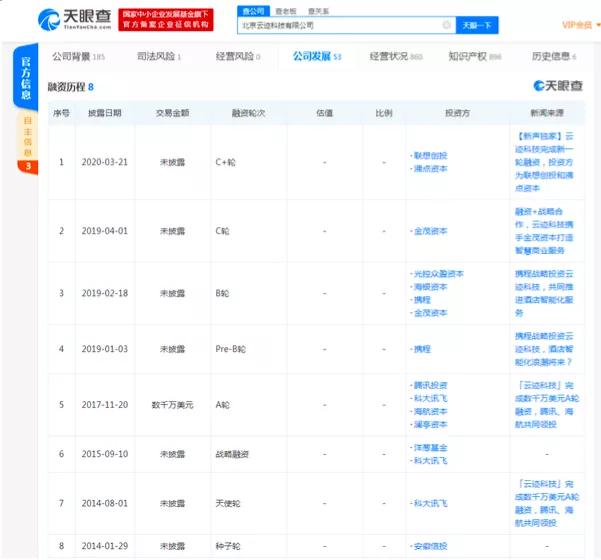Open 携程 investor in B轮 row

point(422,300)
